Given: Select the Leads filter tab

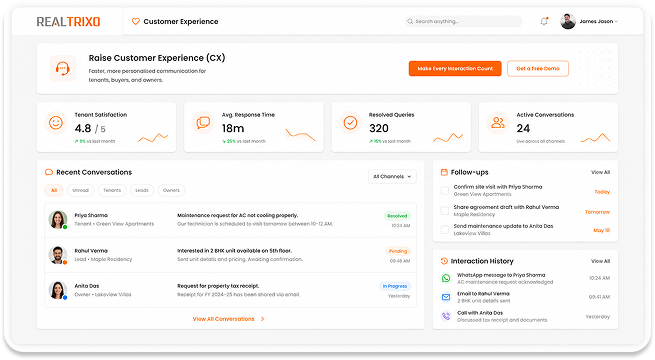Looking at the screenshot, I should (x=142, y=190).
